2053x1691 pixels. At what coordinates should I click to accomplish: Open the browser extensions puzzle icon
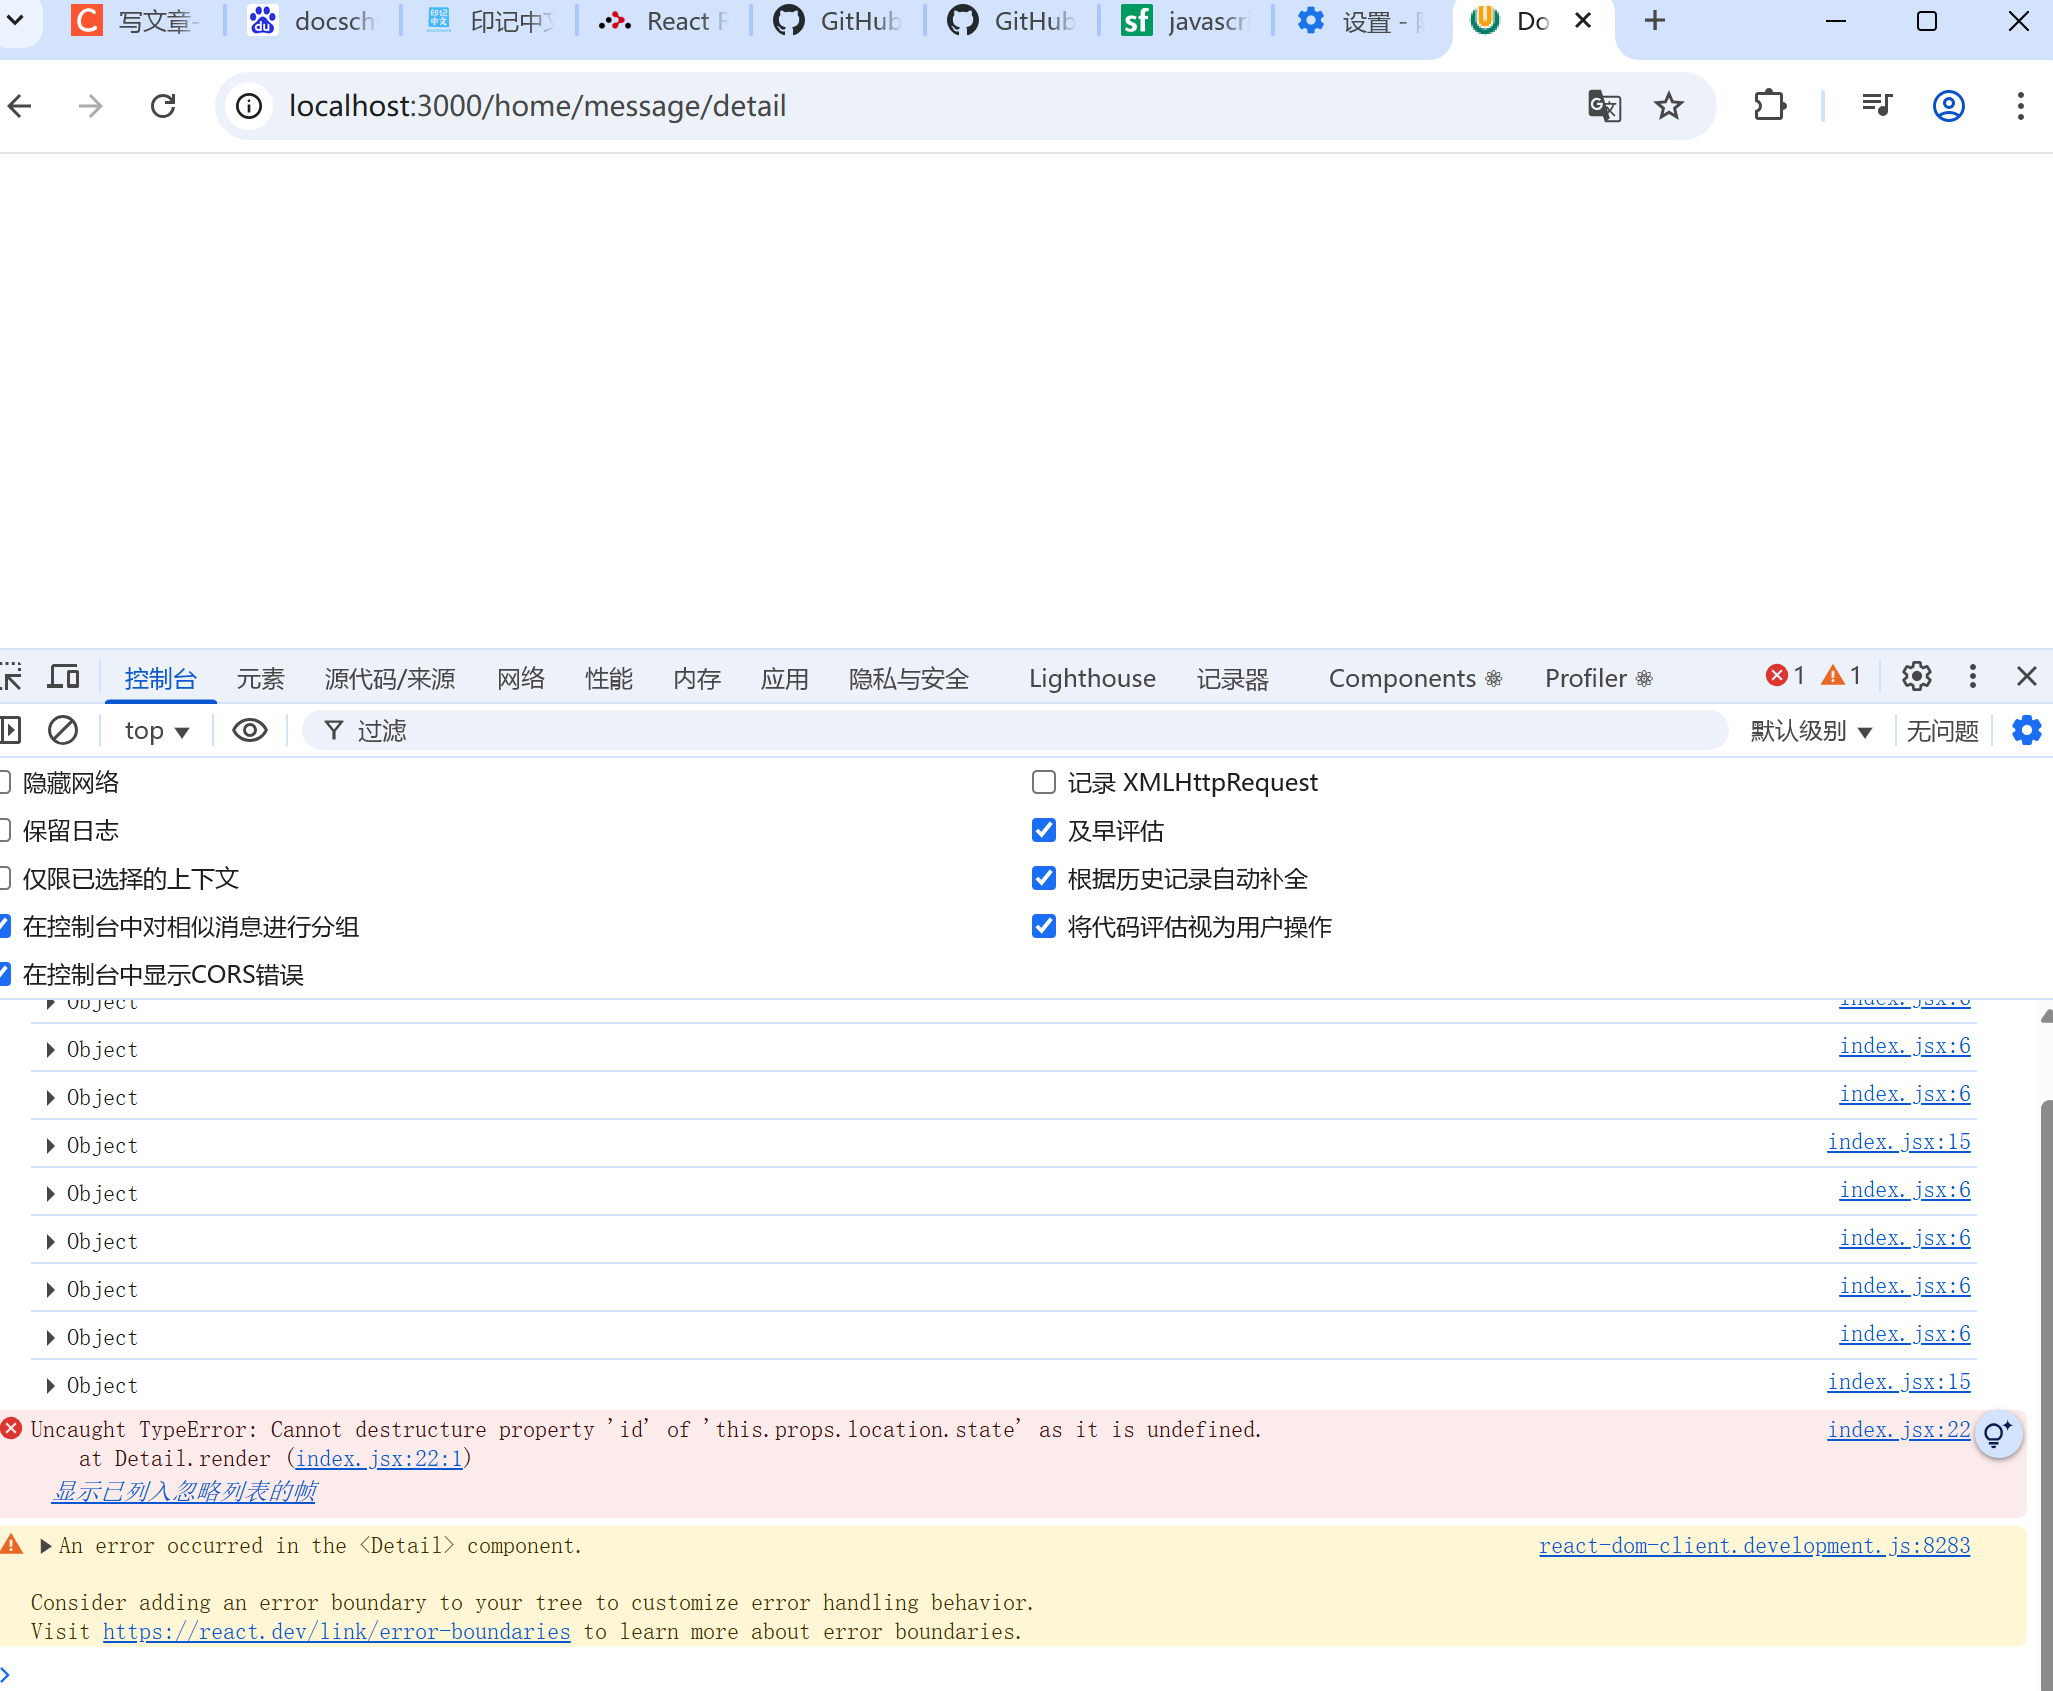[x=1770, y=106]
